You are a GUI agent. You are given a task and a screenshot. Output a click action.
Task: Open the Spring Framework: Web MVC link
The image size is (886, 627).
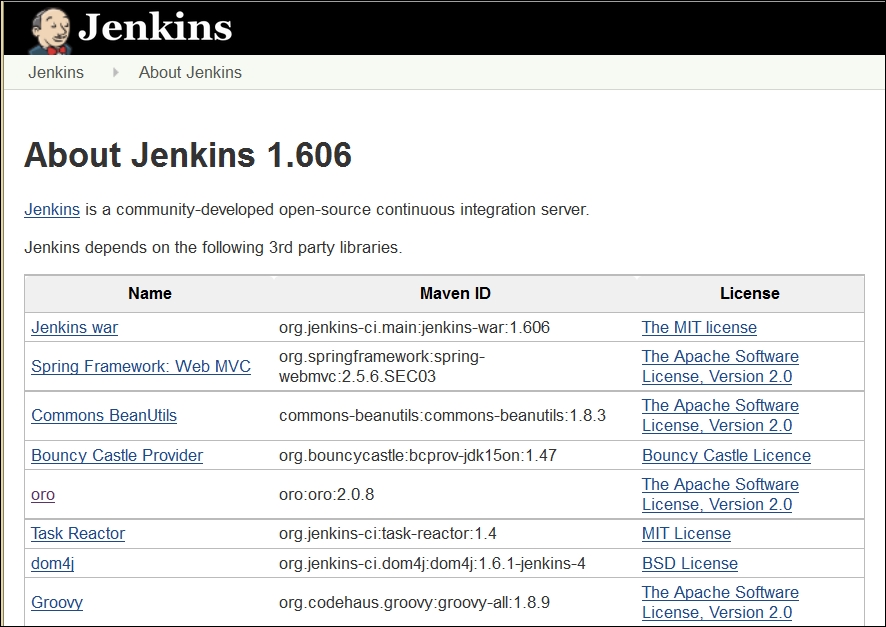(x=140, y=366)
